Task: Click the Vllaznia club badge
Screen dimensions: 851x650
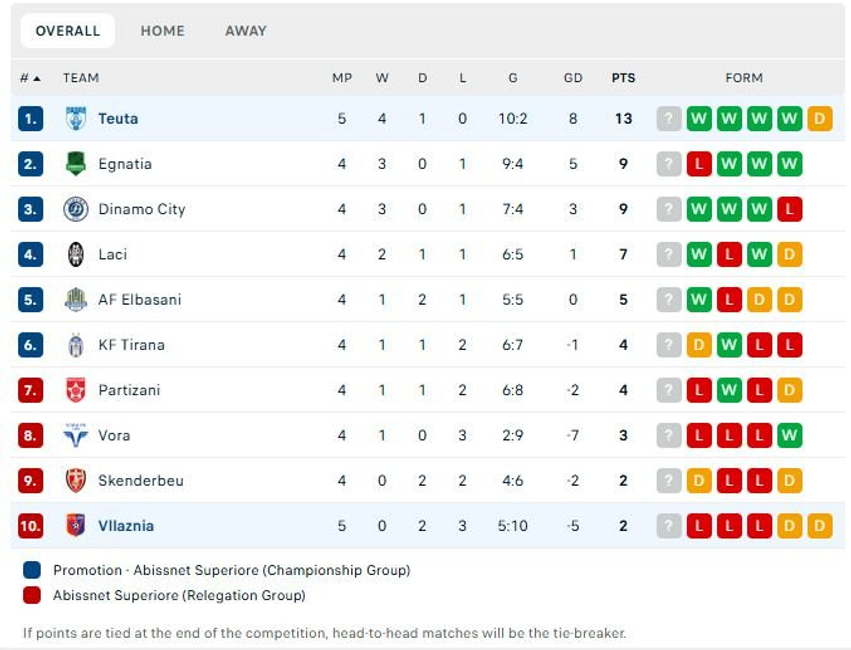Action: click(75, 526)
